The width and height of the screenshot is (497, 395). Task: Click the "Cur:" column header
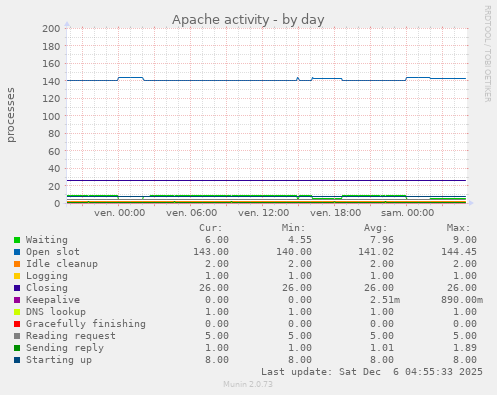(x=211, y=228)
